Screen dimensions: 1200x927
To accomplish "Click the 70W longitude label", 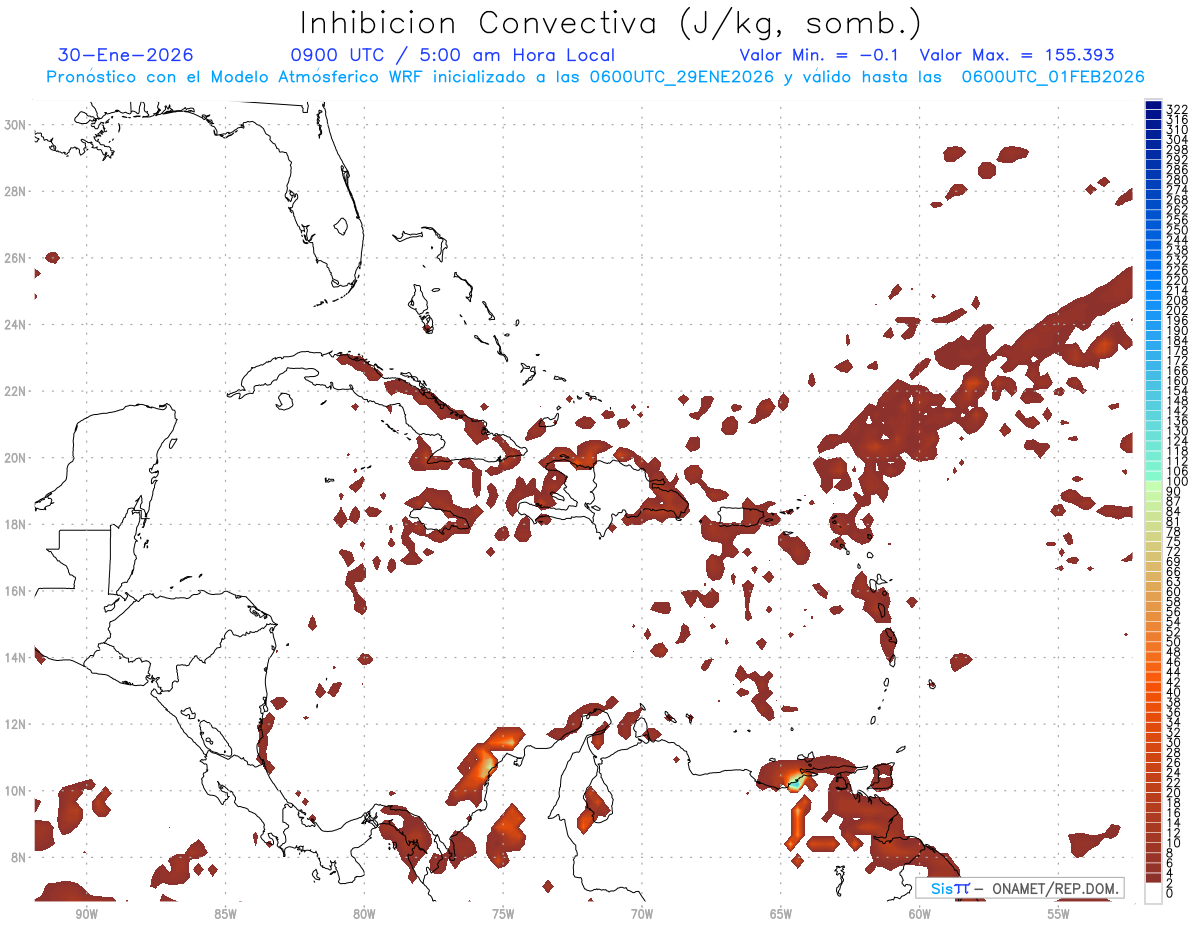I will tap(642, 915).
